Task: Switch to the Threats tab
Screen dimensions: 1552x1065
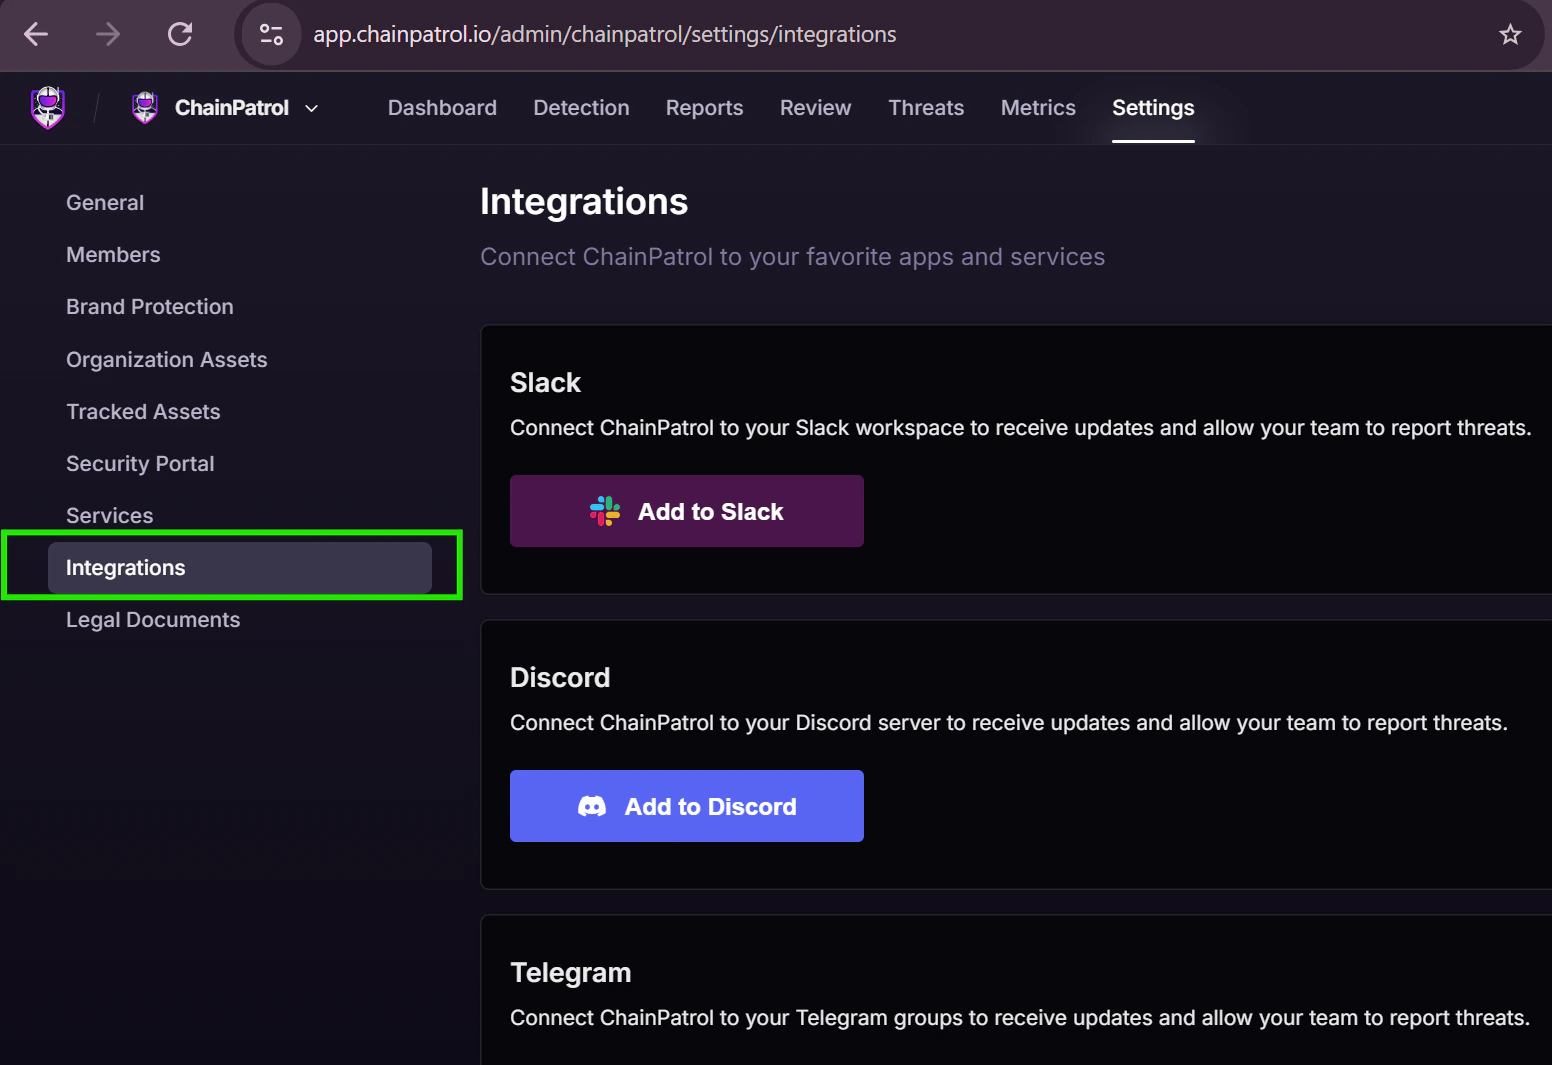Action: [x=925, y=108]
